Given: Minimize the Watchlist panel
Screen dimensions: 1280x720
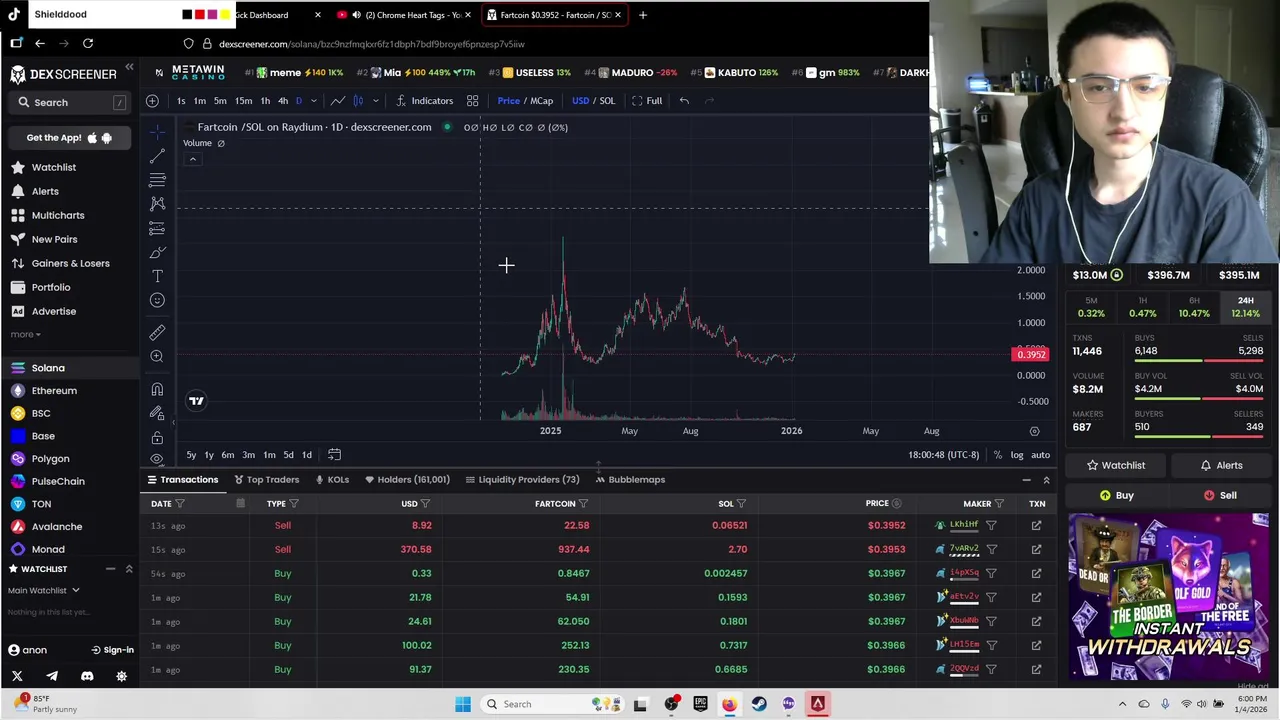Looking at the screenshot, I should tap(110, 569).
